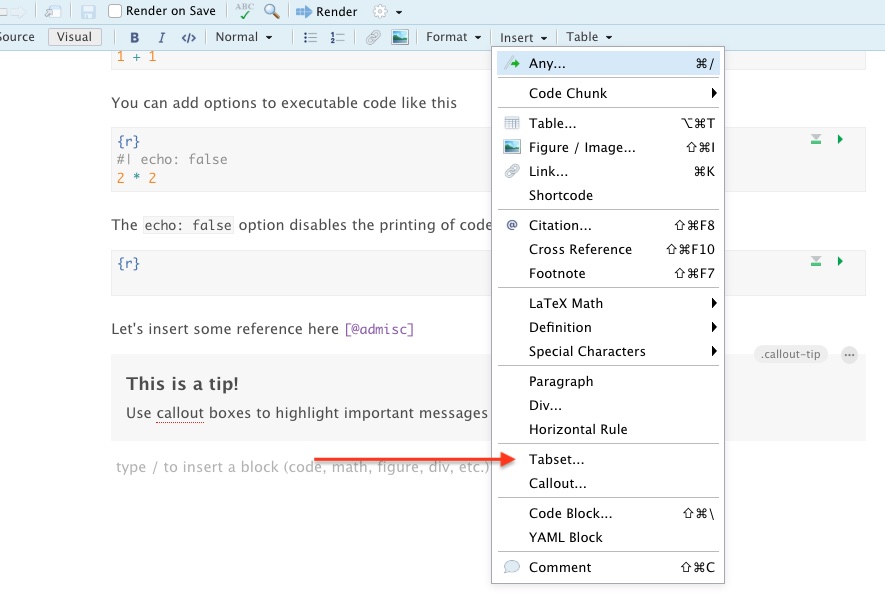
Task: Run chunks above the echo: false chunk
Action: pos(816,139)
